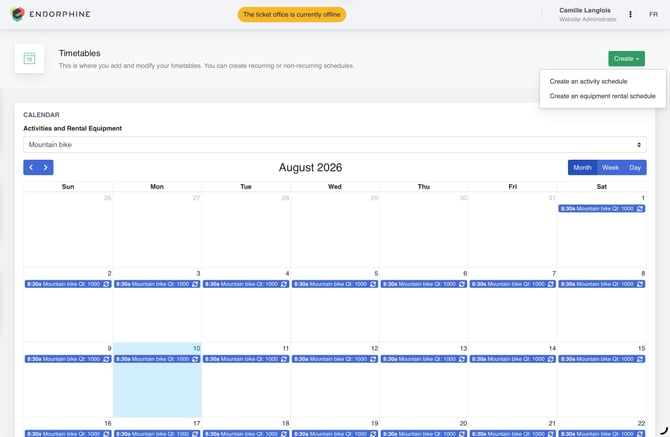This screenshot has width=670, height=437.
Task: Open the Mountain bike event on August 22
Action: click(x=602, y=434)
